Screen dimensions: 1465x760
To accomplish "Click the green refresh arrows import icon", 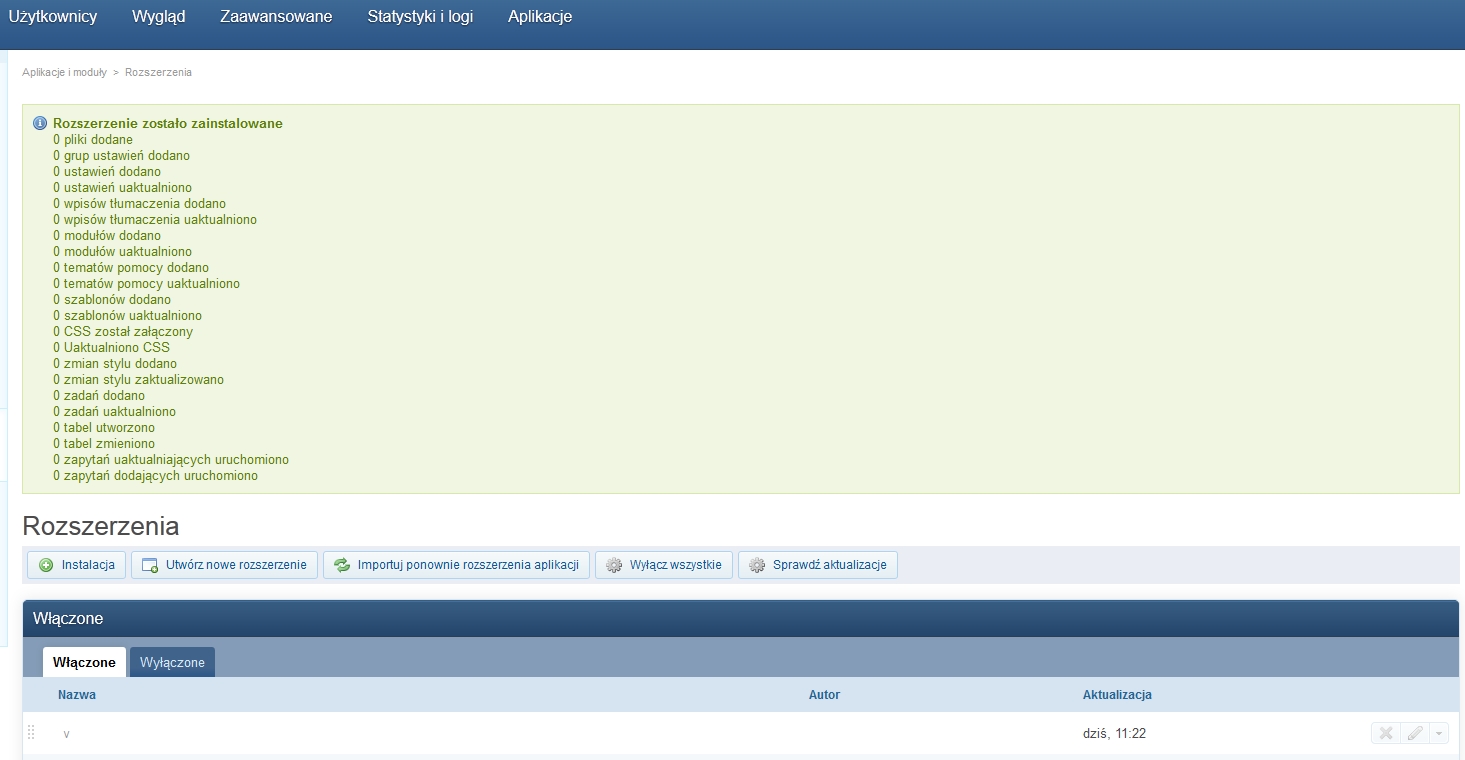I will click(x=342, y=565).
